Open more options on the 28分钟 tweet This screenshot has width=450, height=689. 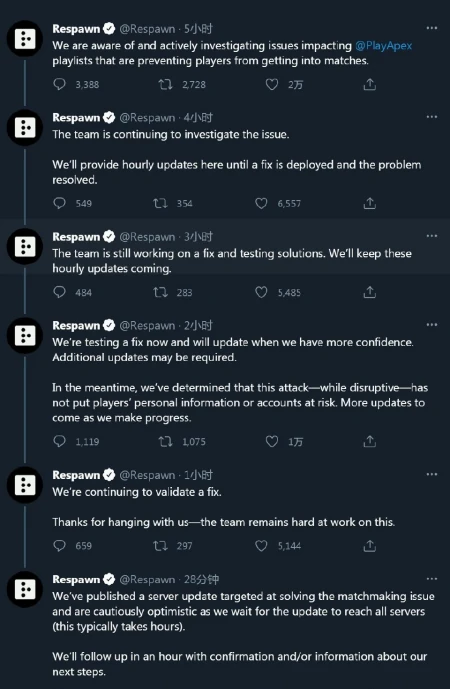pyautogui.click(x=432, y=579)
